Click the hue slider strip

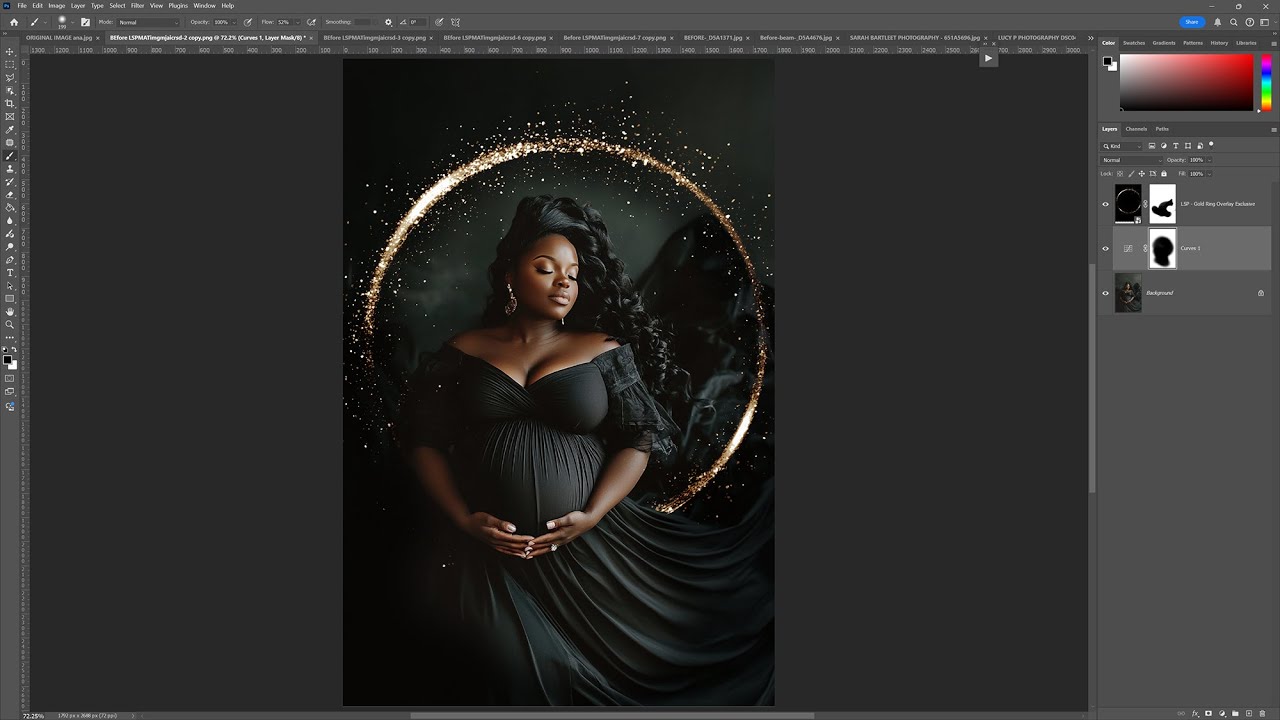tap(1266, 82)
